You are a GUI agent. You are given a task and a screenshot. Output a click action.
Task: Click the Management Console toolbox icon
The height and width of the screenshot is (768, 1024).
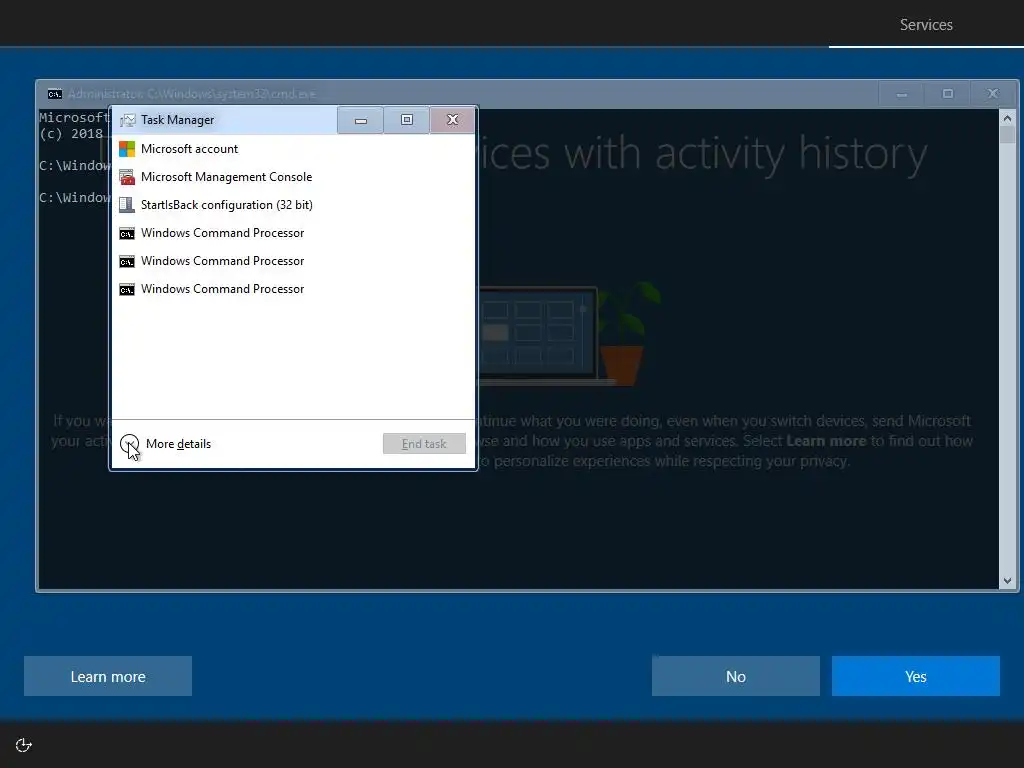pyautogui.click(x=127, y=177)
